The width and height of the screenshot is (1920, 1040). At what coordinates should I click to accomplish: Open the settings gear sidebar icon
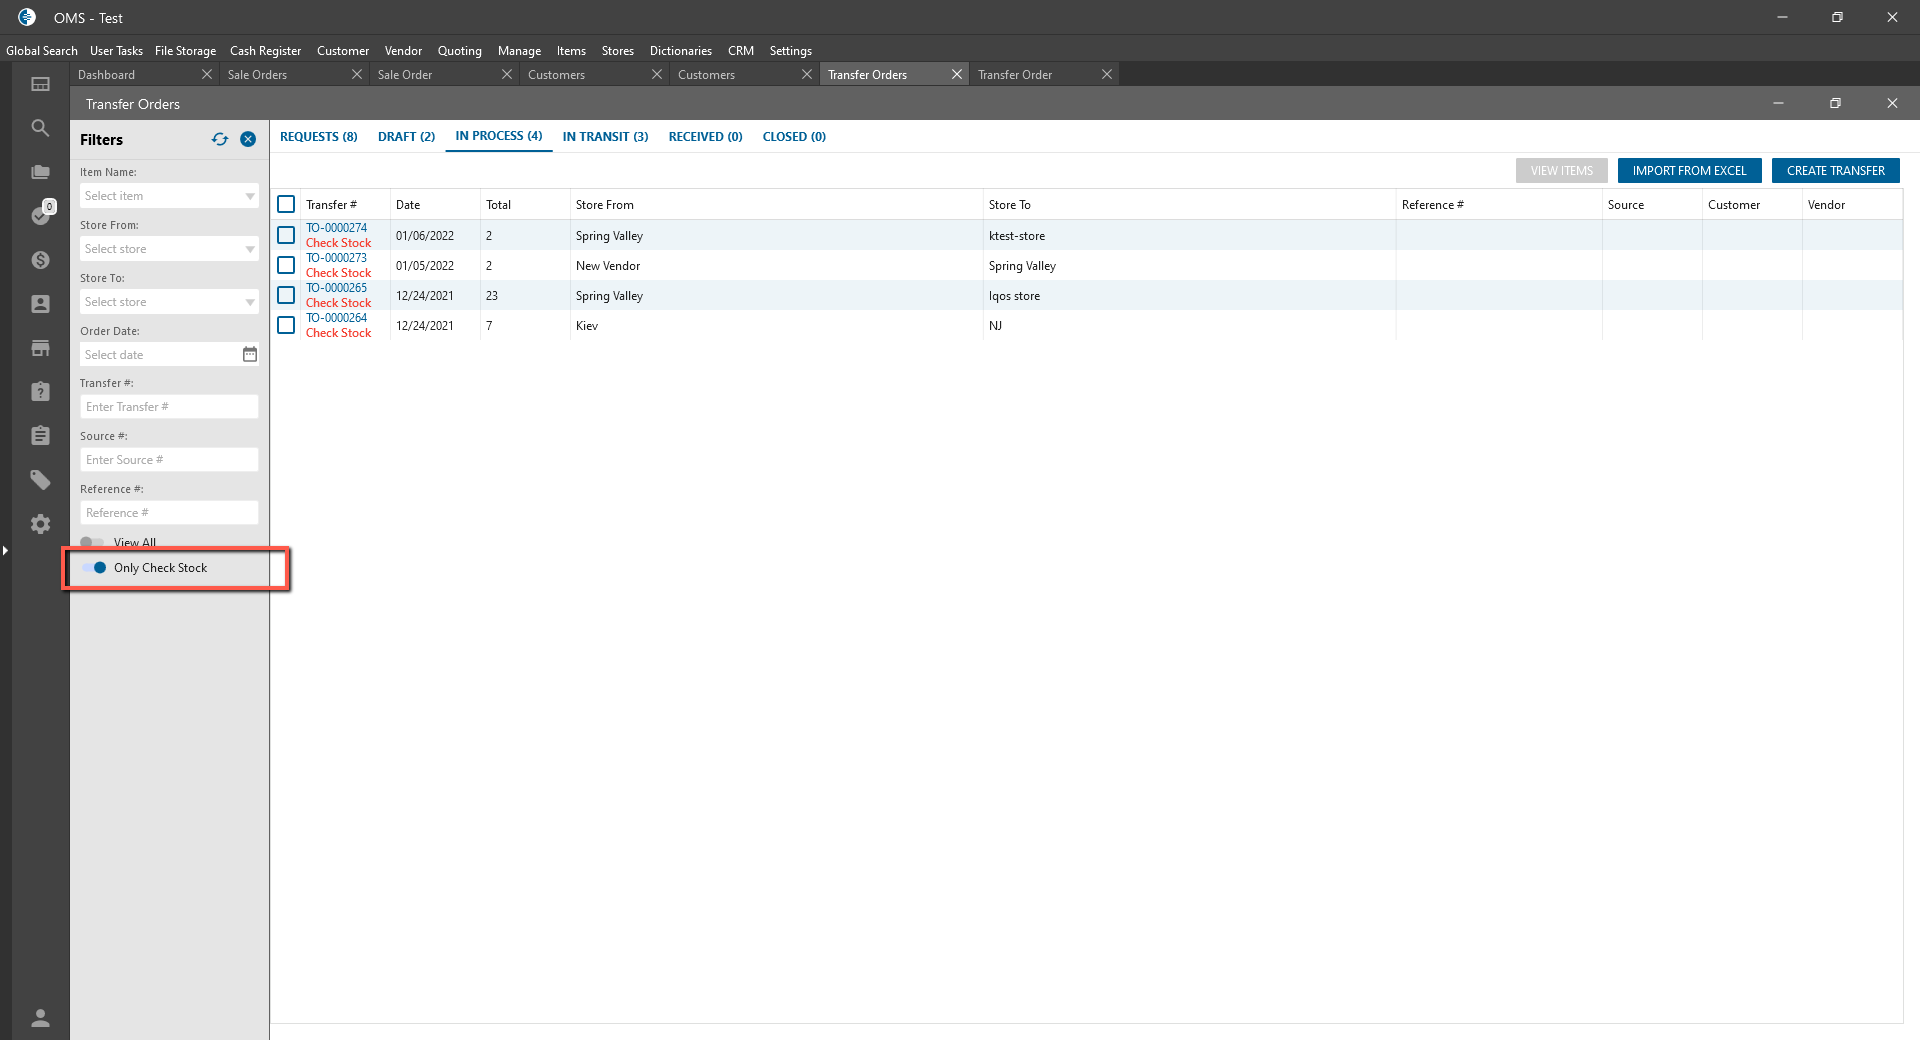pos(40,524)
